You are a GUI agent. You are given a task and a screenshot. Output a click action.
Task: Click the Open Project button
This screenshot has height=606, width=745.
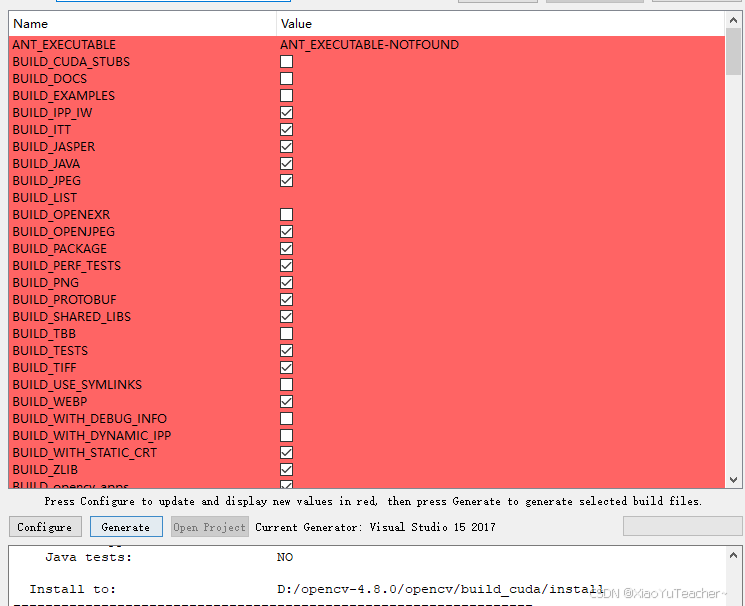(210, 527)
